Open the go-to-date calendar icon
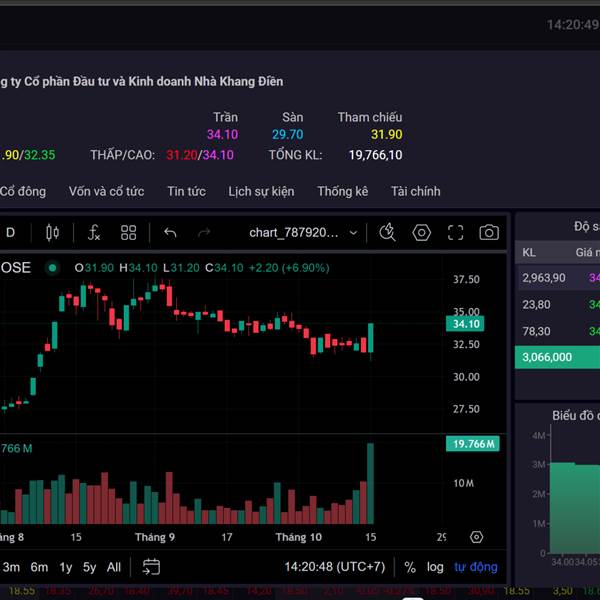Screen dimensions: 600x600 click(151, 567)
